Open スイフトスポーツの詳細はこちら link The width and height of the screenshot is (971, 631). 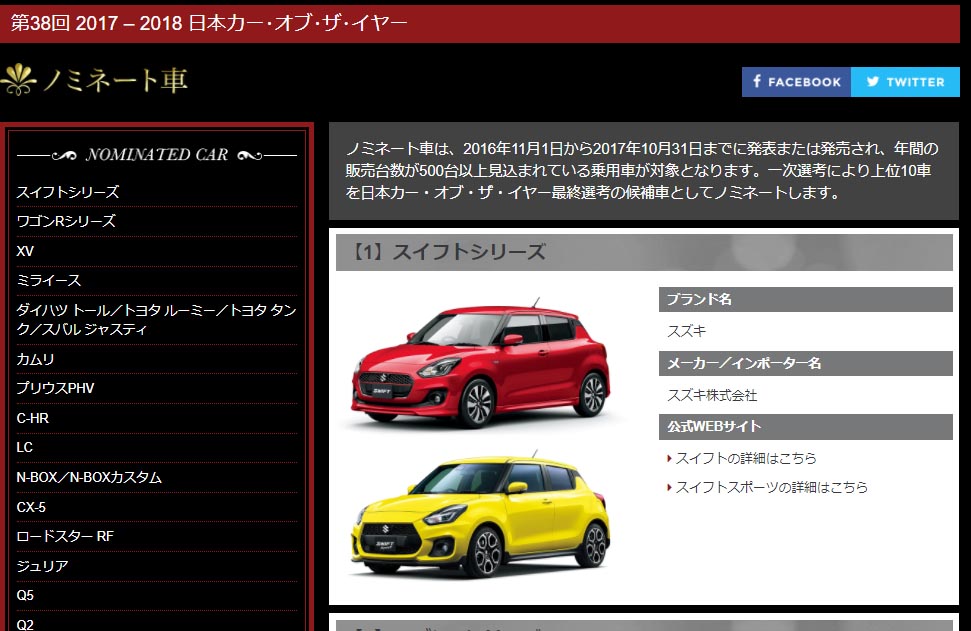[772, 487]
